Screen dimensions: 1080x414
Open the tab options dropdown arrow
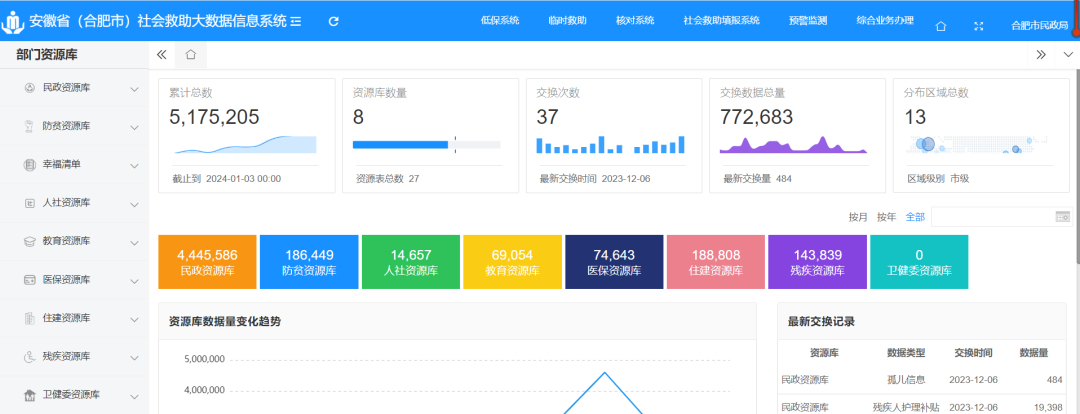click(1068, 54)
